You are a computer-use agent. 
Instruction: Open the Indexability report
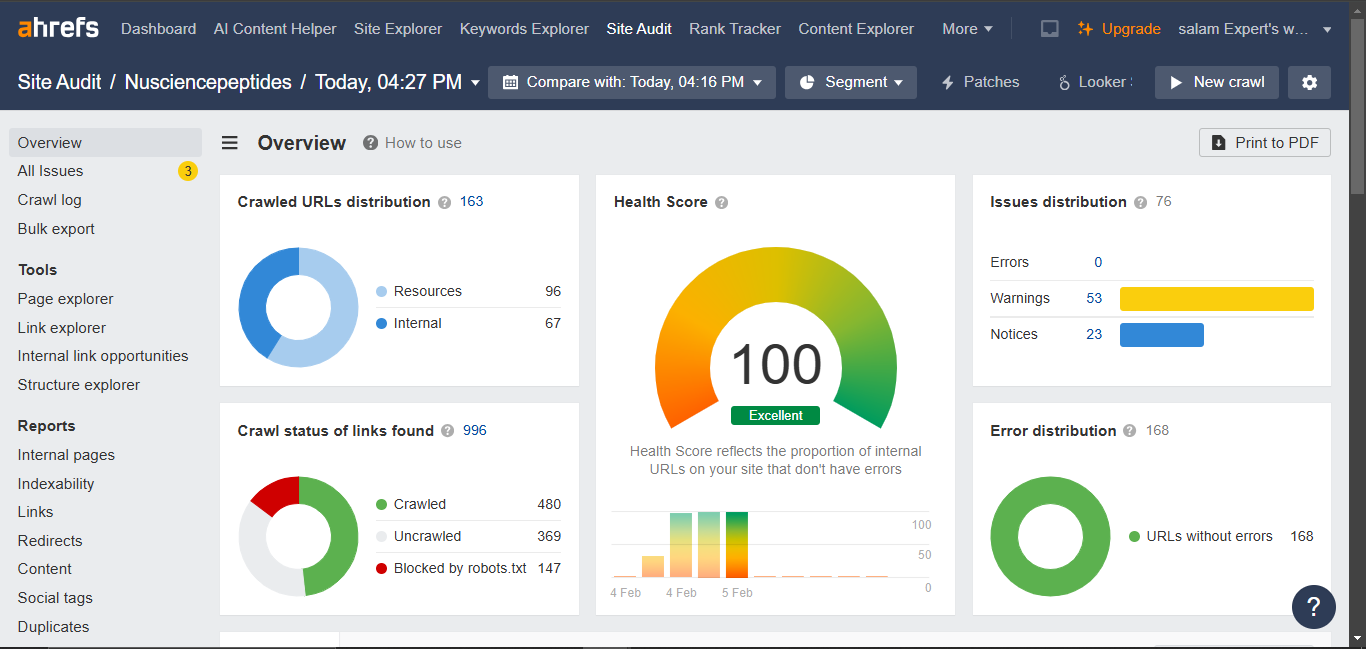click(56, 484)
